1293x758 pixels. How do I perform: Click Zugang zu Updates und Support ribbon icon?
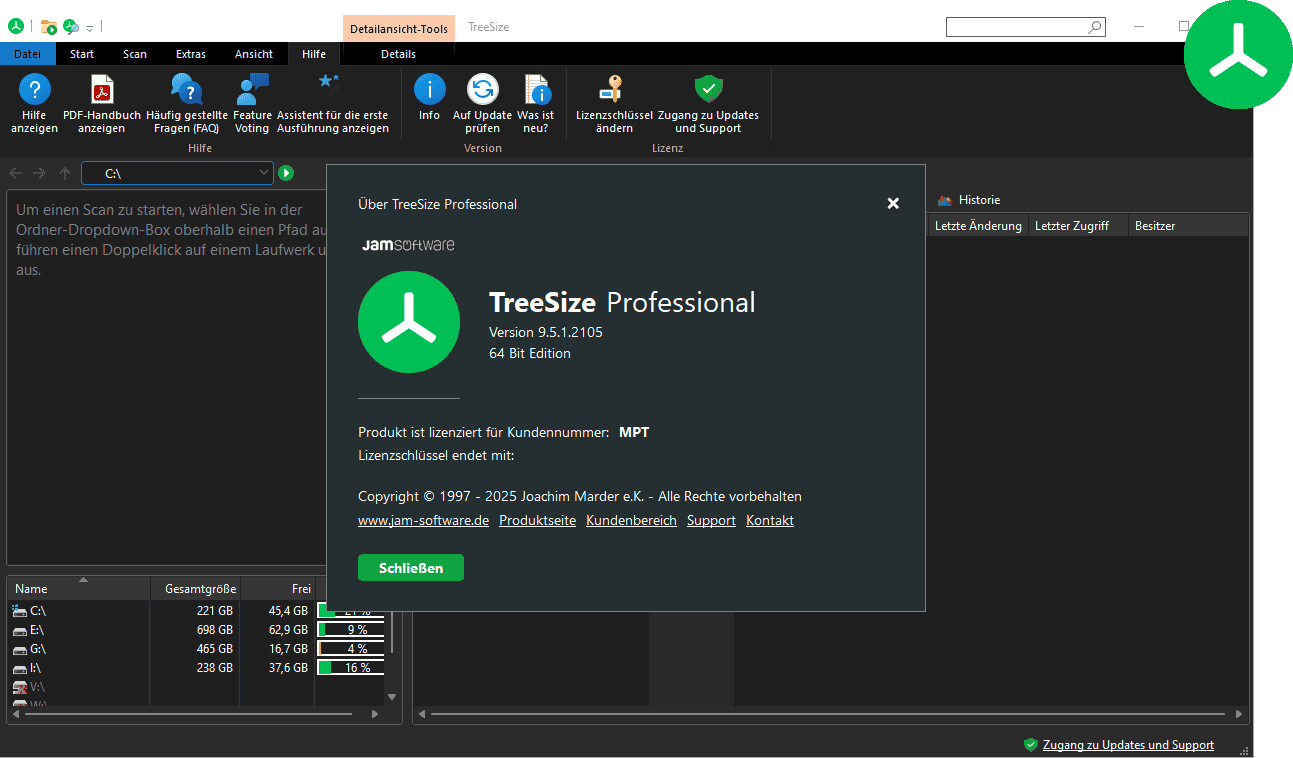pos(708,90)
